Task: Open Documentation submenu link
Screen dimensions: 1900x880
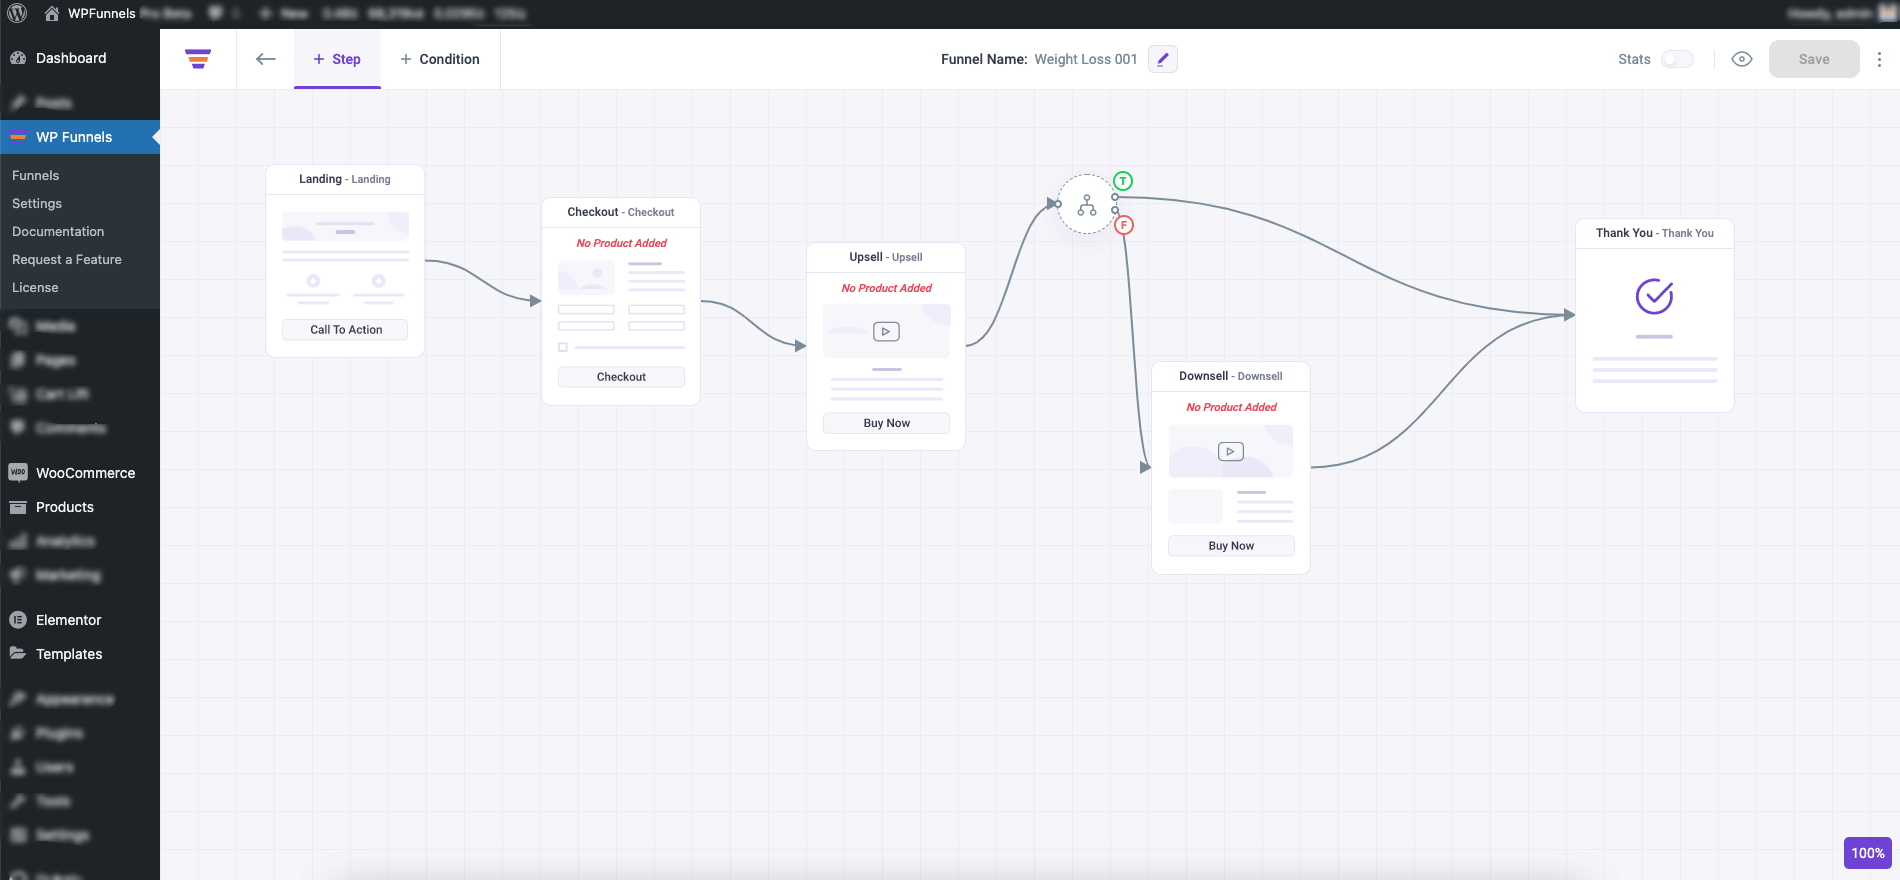Action: (58, 231)
